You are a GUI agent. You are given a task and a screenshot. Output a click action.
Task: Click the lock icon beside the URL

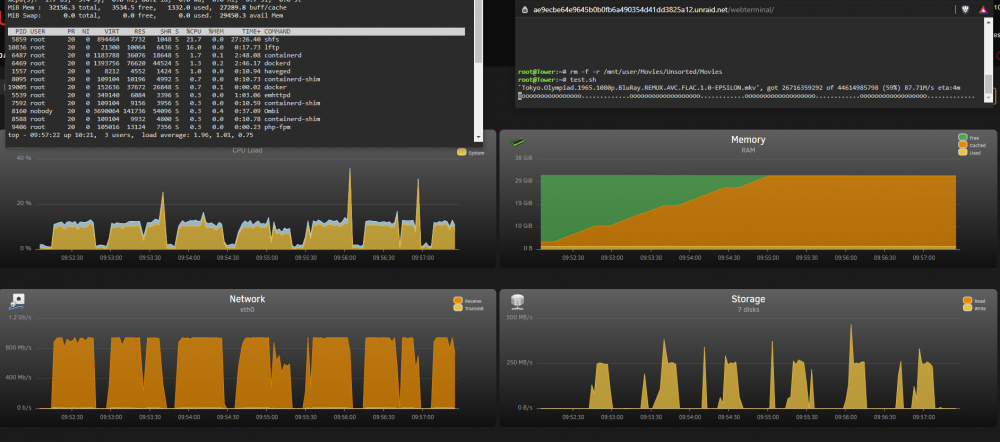click(x=525, y=10)
